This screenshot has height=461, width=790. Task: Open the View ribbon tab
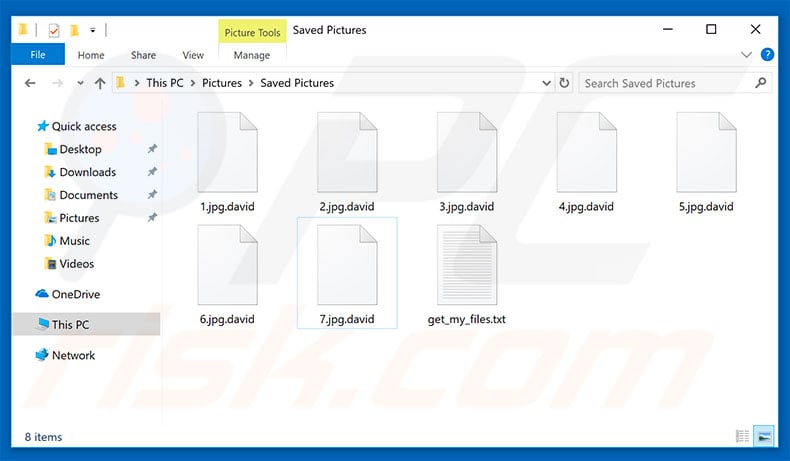point(193,55)
